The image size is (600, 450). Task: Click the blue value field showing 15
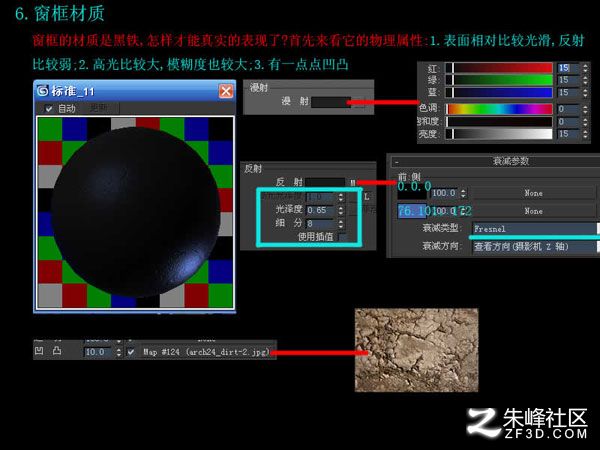[x=568, y=92]
